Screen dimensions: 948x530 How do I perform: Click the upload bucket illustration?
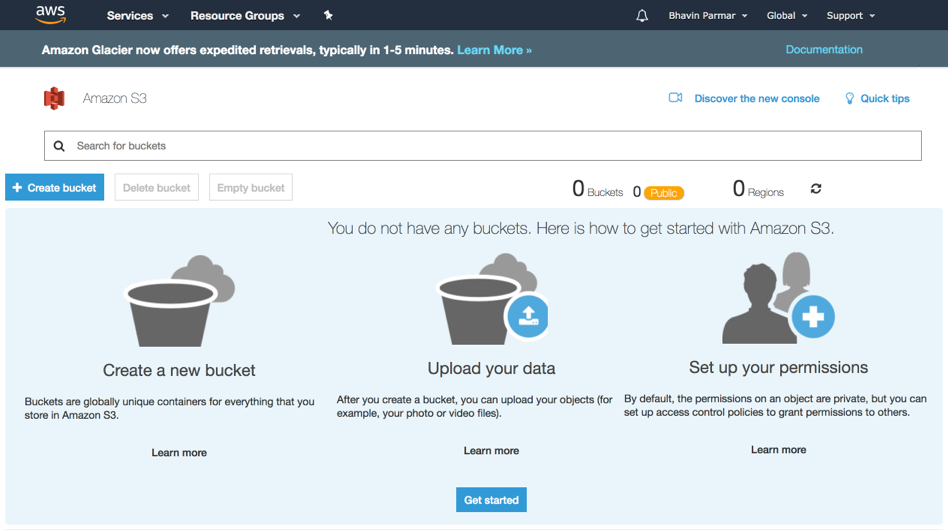492,300
